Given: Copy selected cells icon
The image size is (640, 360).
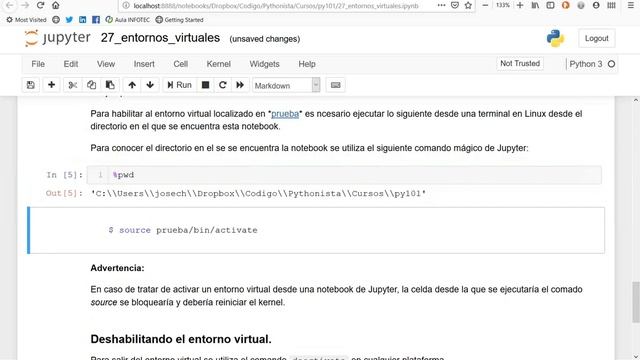Looking at the screenshot, I should (x=91, y=85).
